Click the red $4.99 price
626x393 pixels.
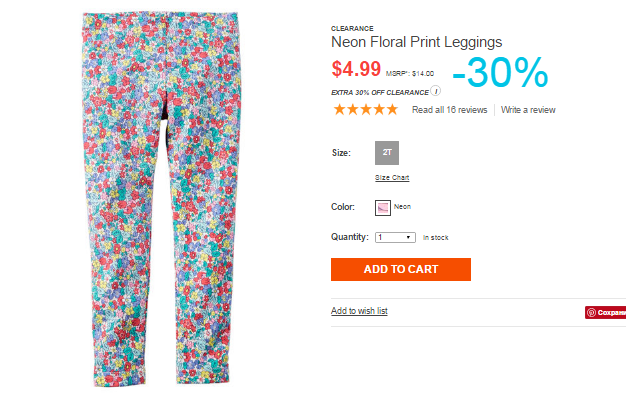(x=356, y=69)
